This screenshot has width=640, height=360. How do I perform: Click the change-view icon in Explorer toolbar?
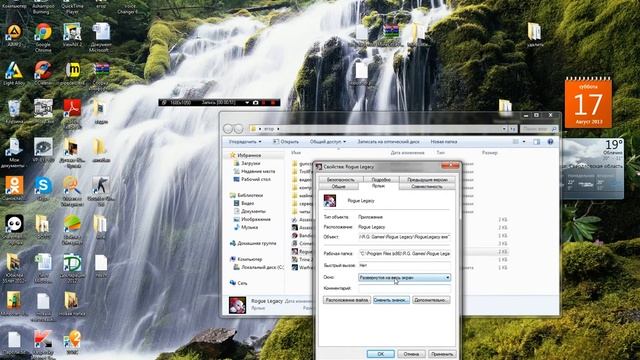point(516,142)
